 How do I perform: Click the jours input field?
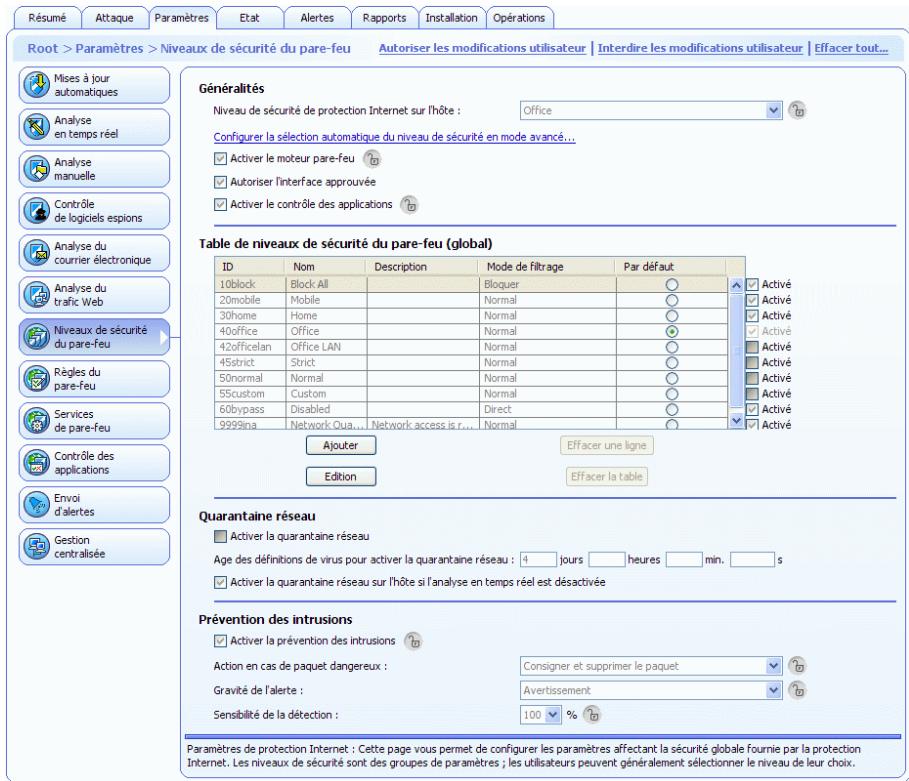click(x=538, y=560)
